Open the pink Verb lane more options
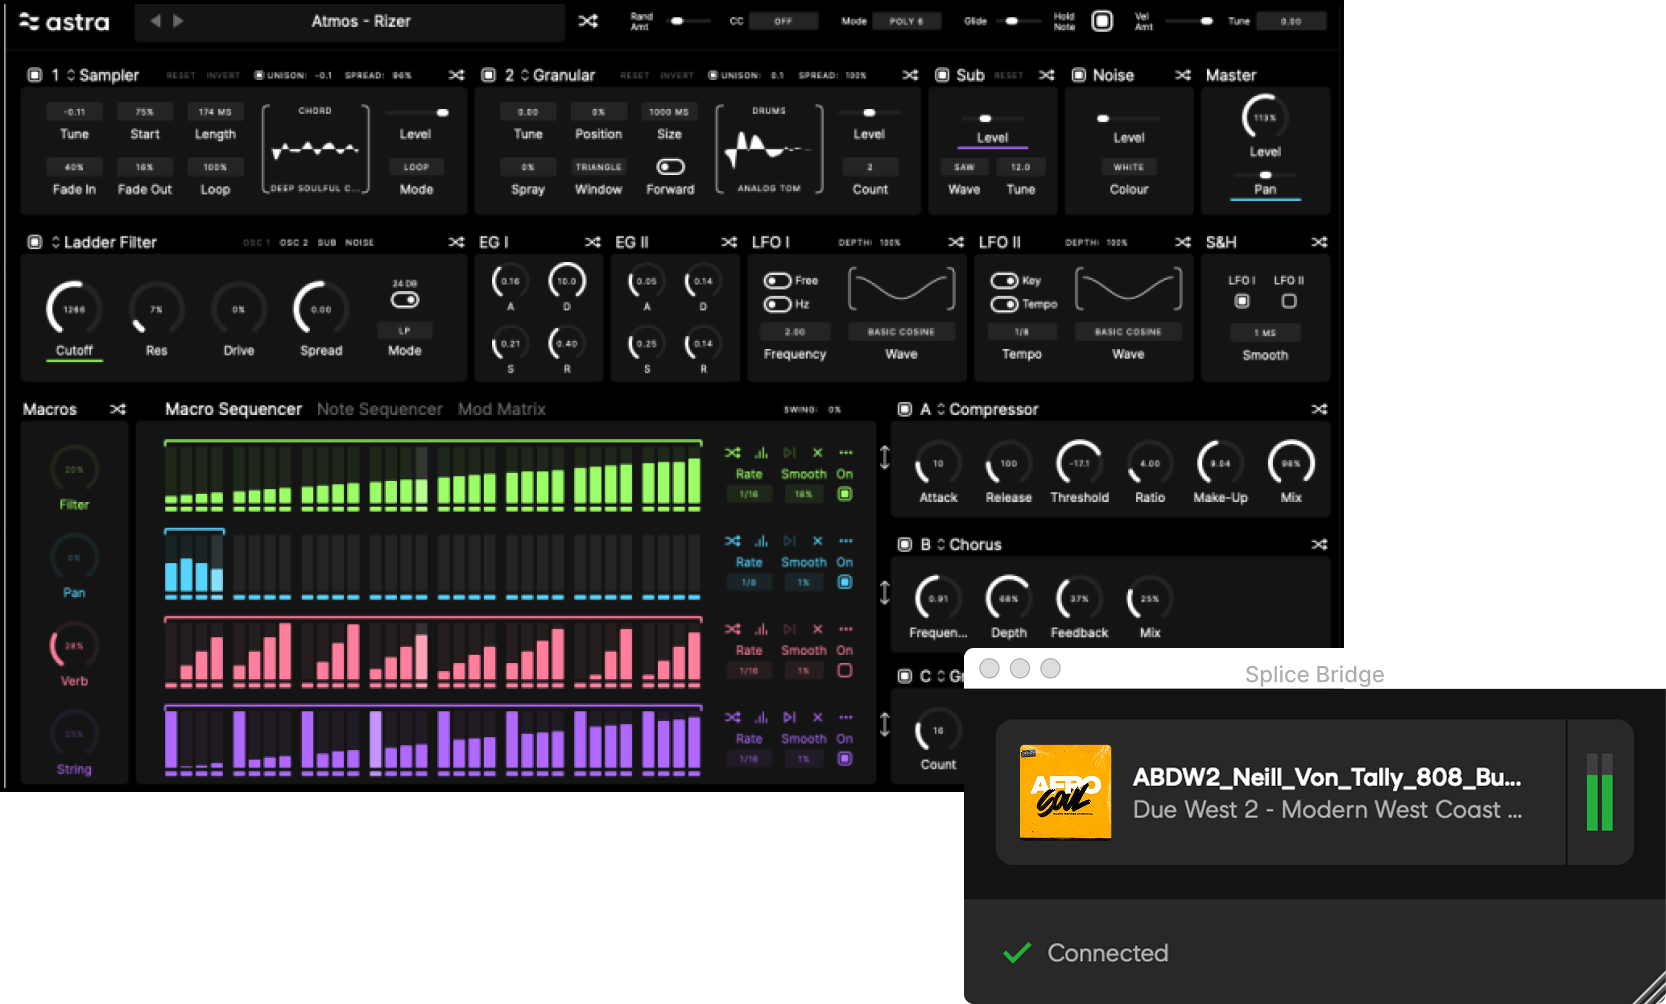 [846, 629]
